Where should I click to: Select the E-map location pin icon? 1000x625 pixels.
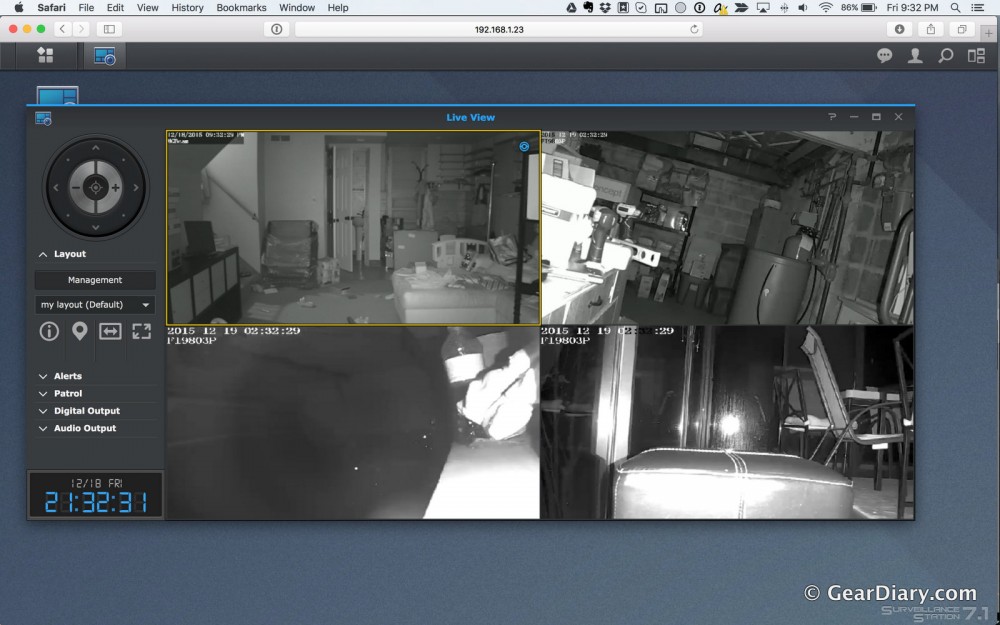pyautogui.click(x=79, y=331)
